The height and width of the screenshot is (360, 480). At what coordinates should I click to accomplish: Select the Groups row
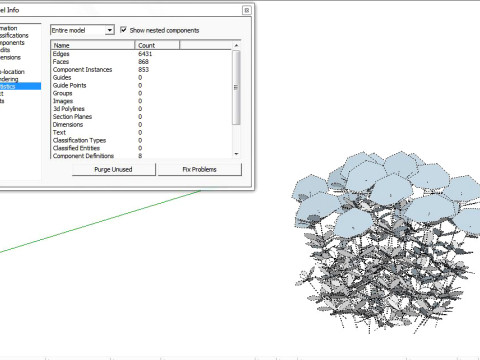pyautogui.click(x=141, y=93)
